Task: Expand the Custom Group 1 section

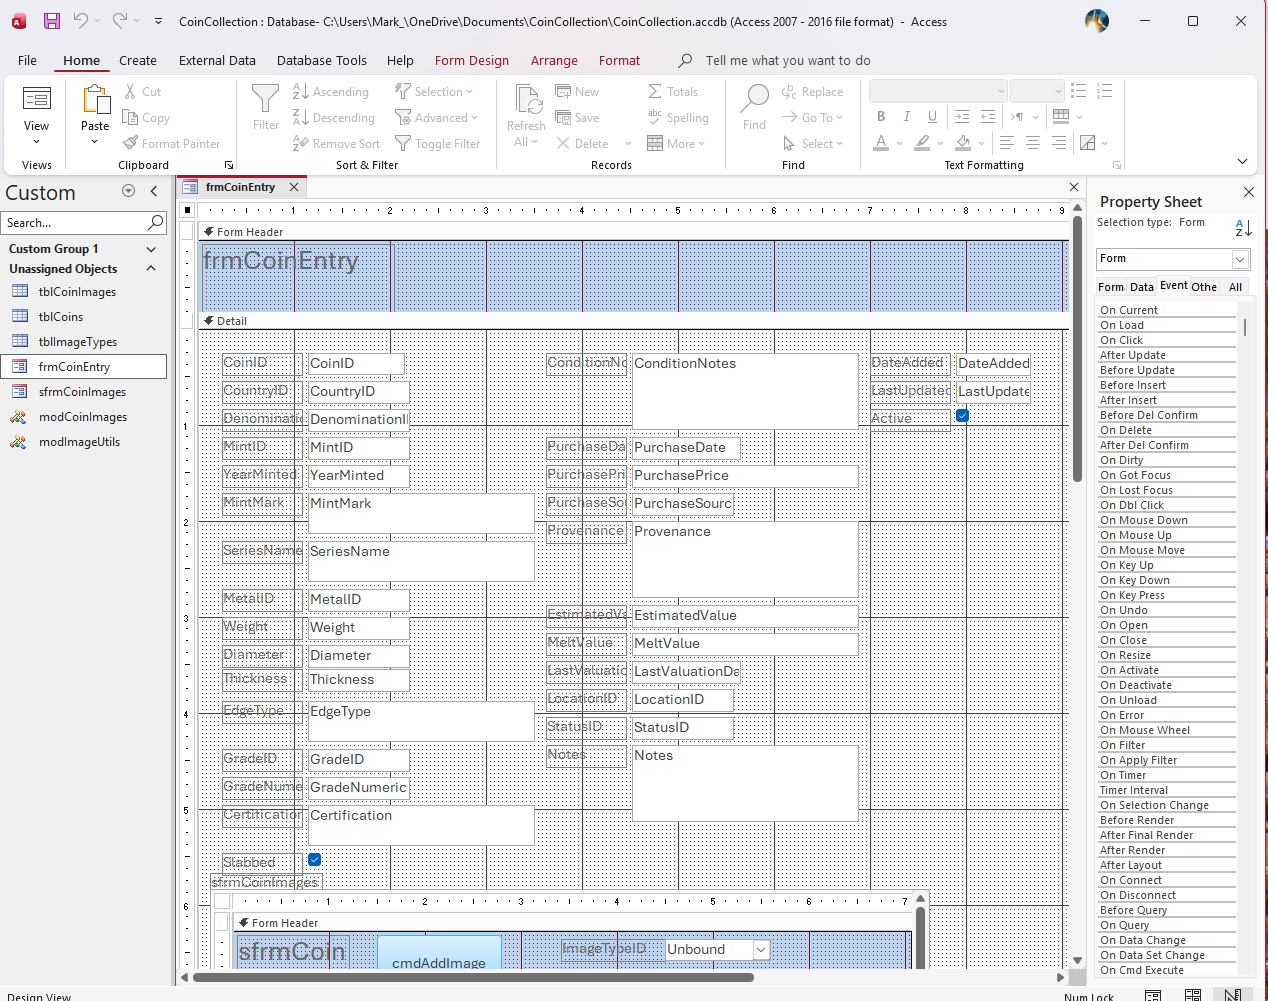Action: point(151,249)
